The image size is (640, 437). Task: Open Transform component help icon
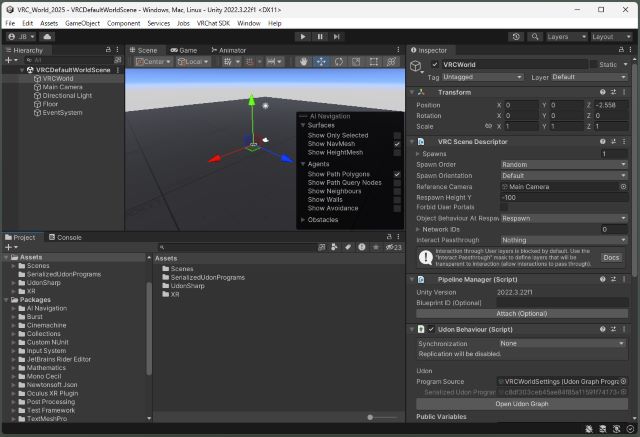point(602,92)
